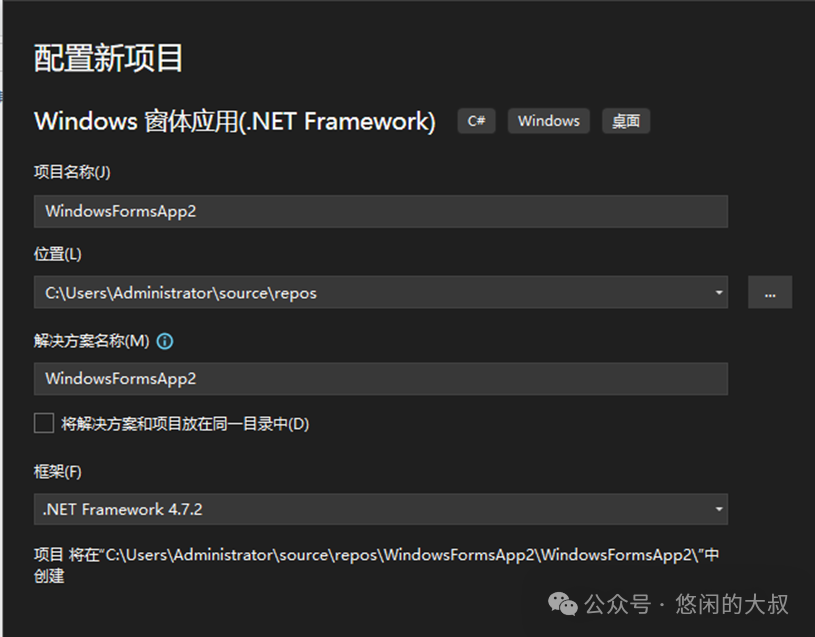The width and height of the screenshot is (815, 637).
Task: Click the 项目名称(J) label
Action: (x=72, y=172)
